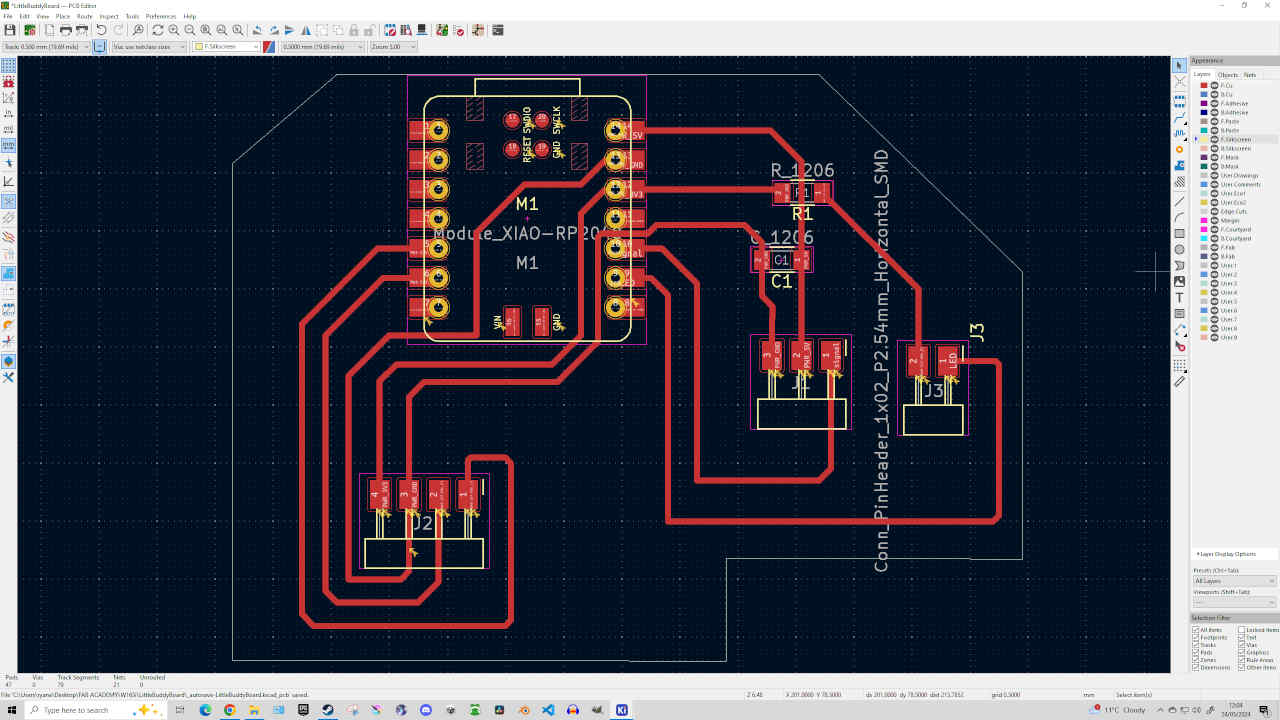Open the grid size dropdown
The width and height of the screenshot is (1280, 720).
tap(322, 47)
